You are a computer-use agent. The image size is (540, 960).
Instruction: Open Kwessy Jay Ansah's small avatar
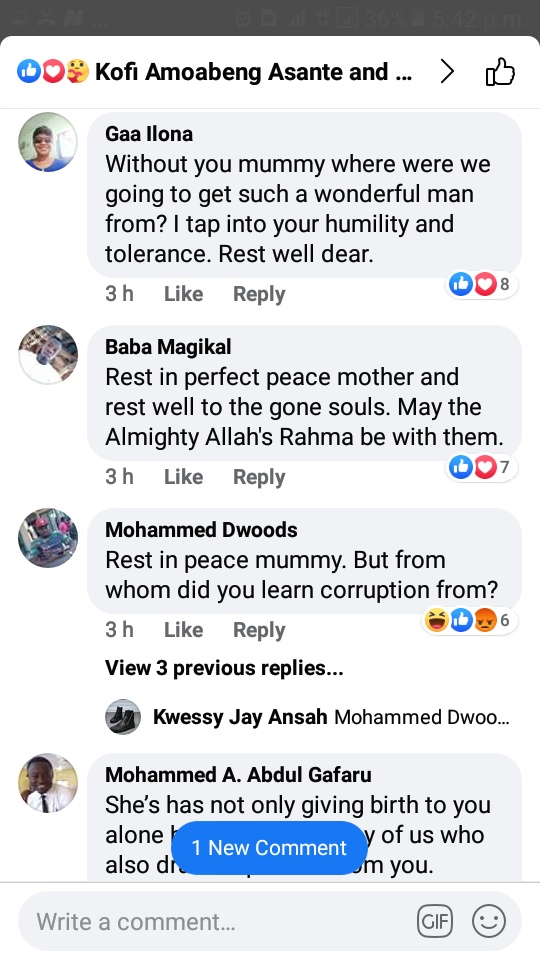tap(123, 716)
